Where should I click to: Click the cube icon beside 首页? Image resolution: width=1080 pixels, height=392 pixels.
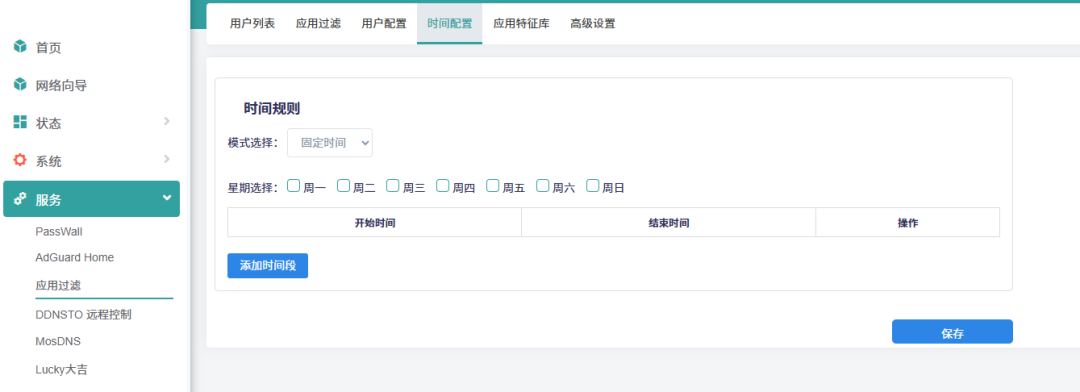[x=20, y=47]
